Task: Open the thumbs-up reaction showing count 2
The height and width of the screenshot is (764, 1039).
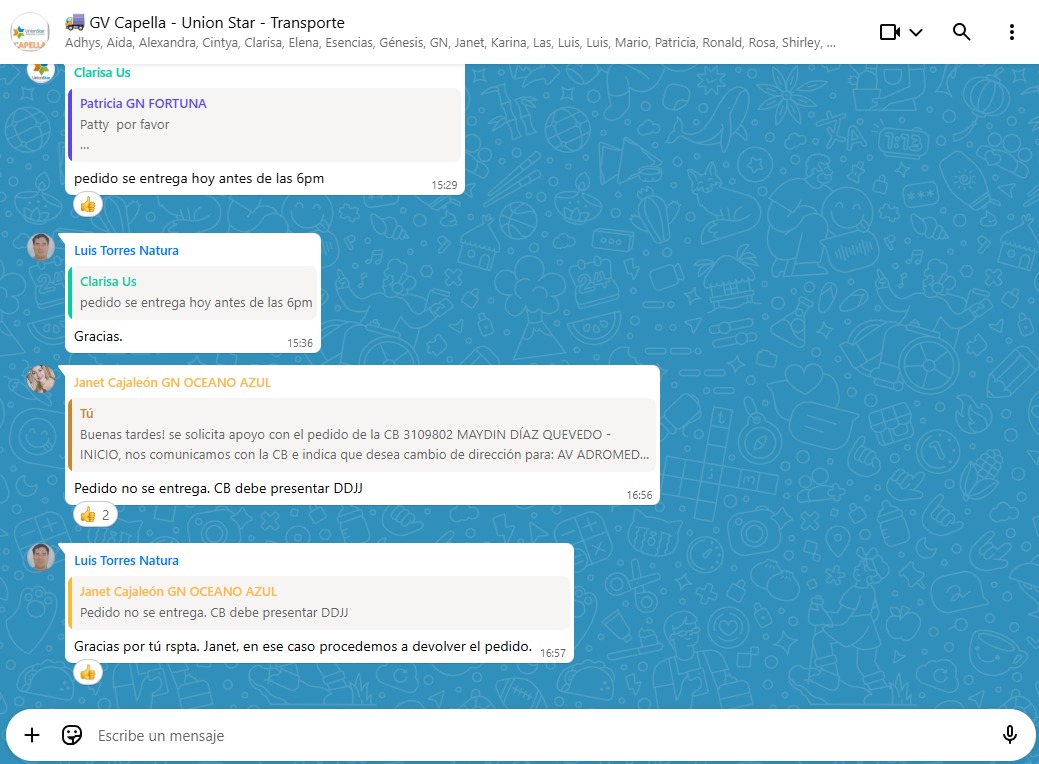Action: point(95,515)
